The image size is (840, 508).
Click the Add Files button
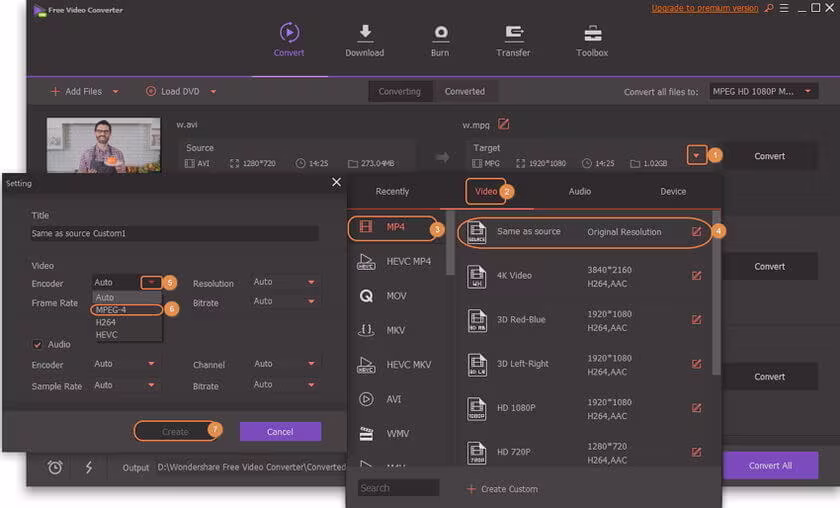[76, 92]
